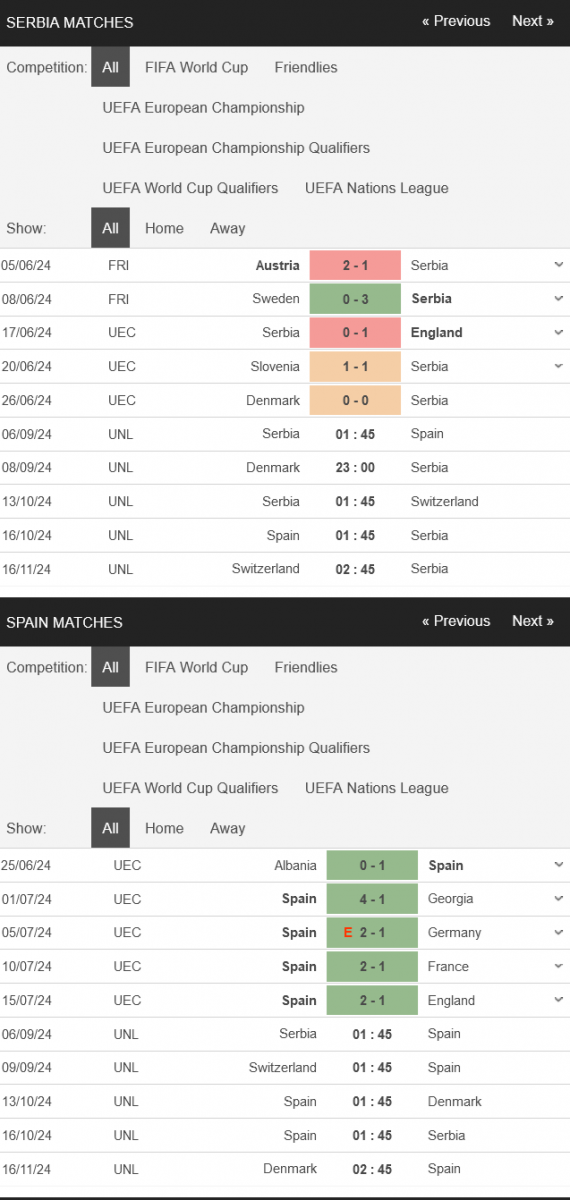Expand the Austria vs Serbia match row chevron

(x=557, y=265)
